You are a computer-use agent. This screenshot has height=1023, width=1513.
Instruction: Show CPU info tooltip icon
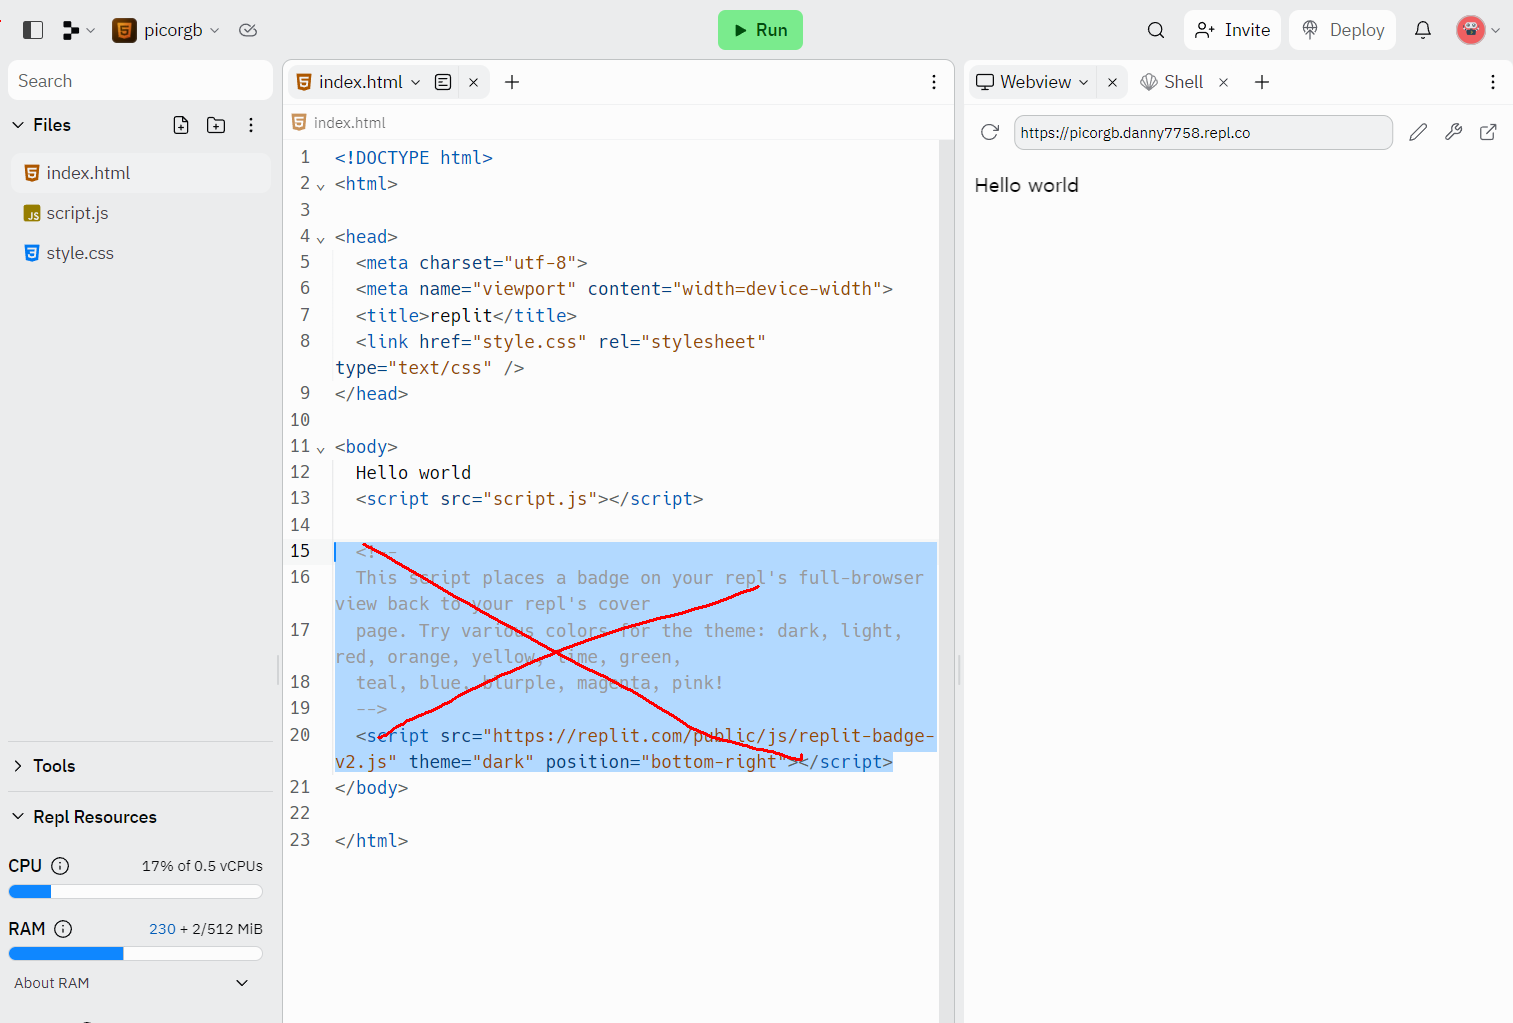point(60,866)
